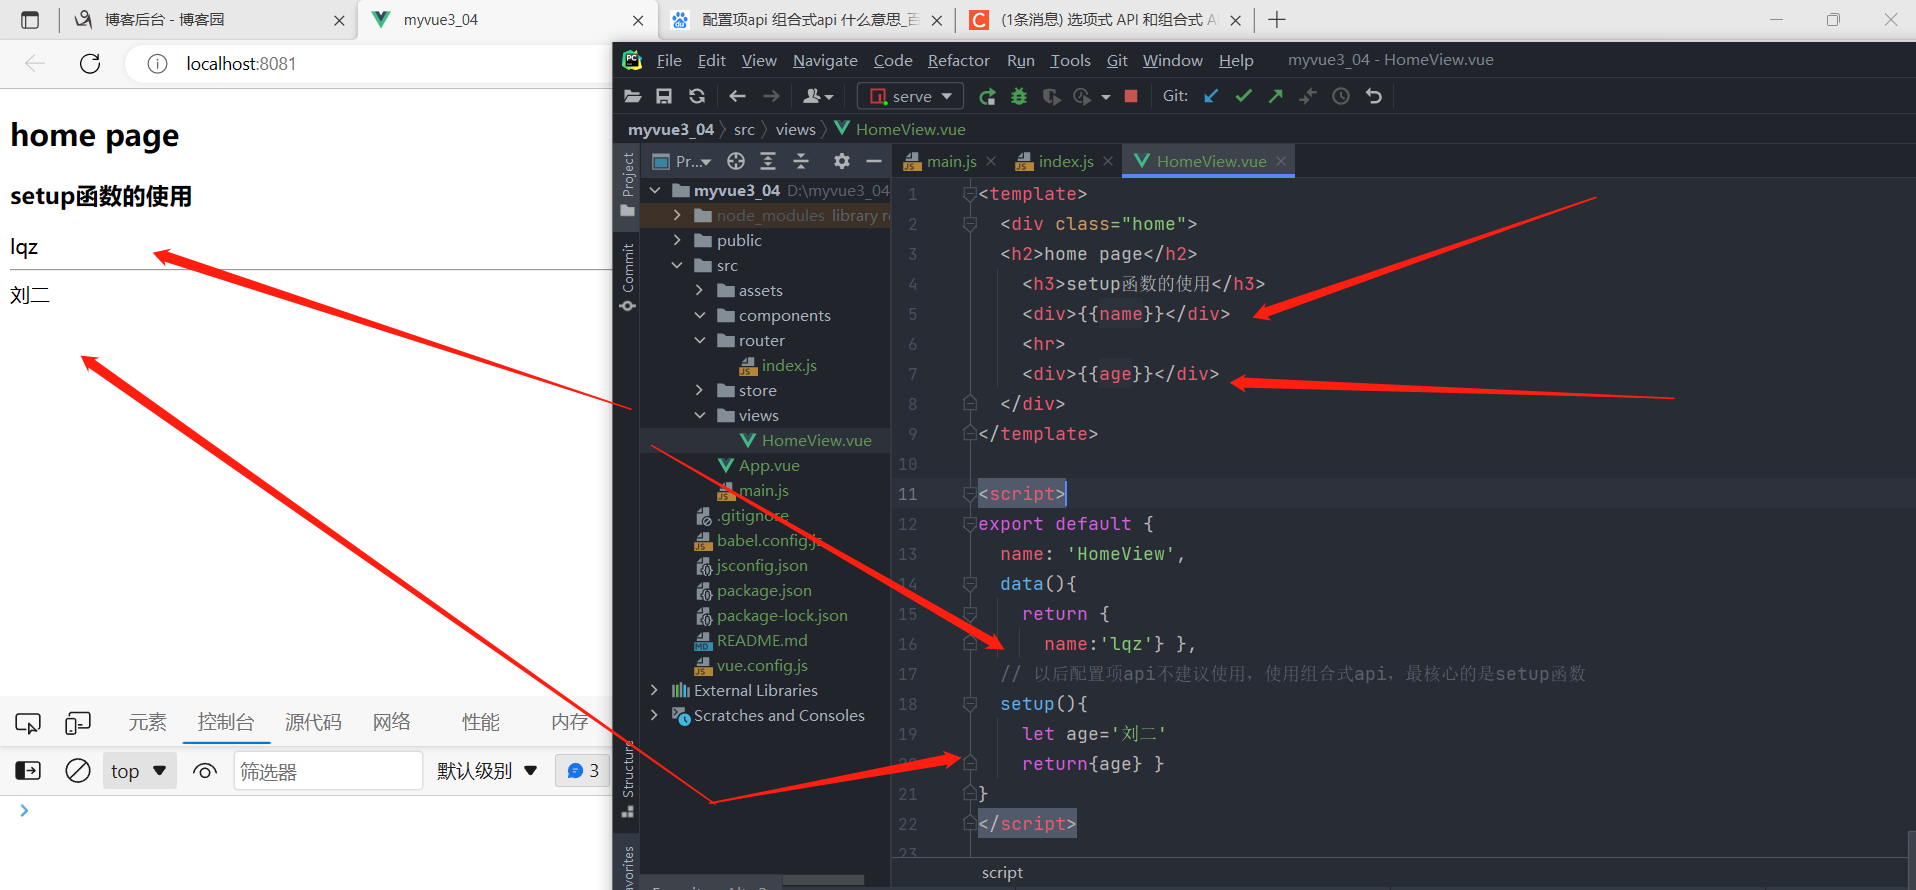Open the 默认级别 log level dropdown
The height and width of the screenshot is (890, 1916).
pos(487,771)
